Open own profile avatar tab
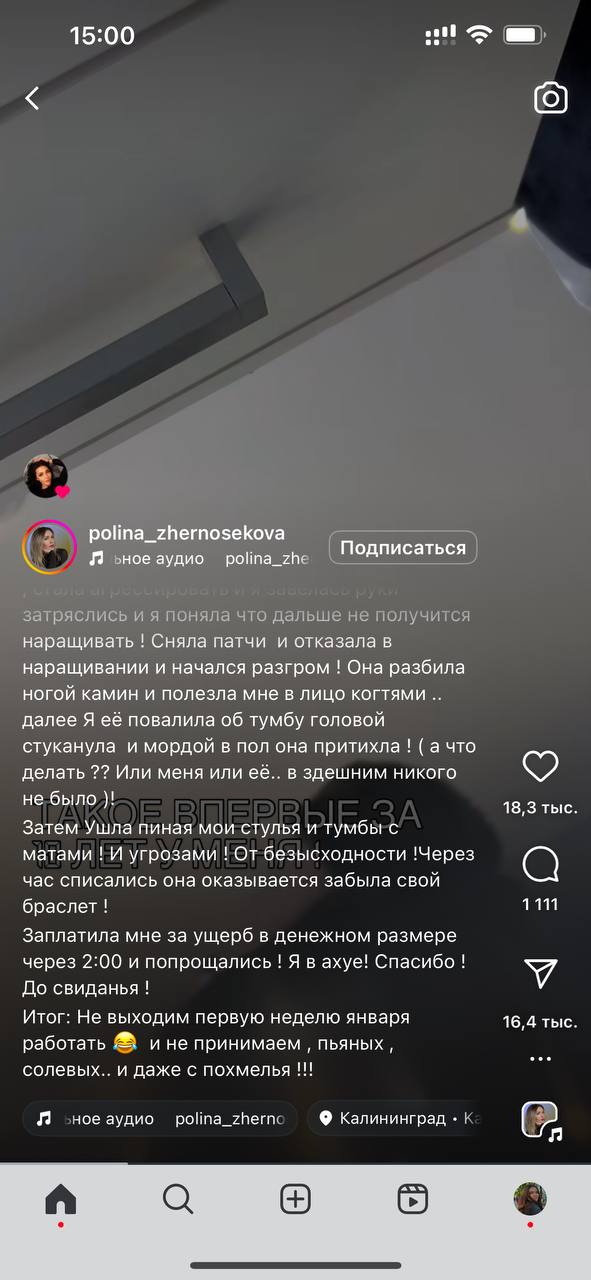Viewport: 591px width, 1280px height. (x=530, y=1198)
